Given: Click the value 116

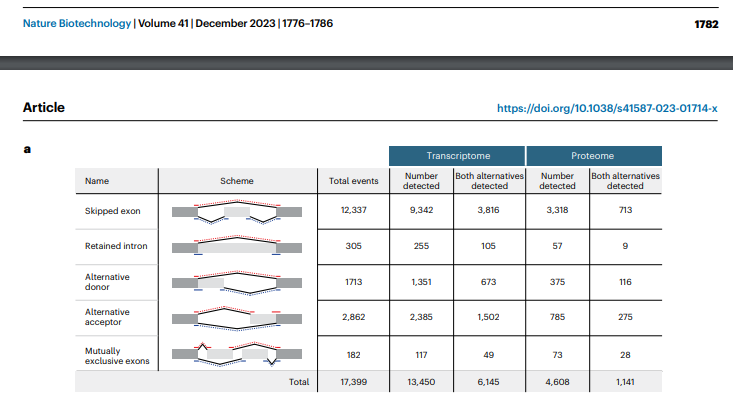Looking at the screenshot, I should [625, 282].
